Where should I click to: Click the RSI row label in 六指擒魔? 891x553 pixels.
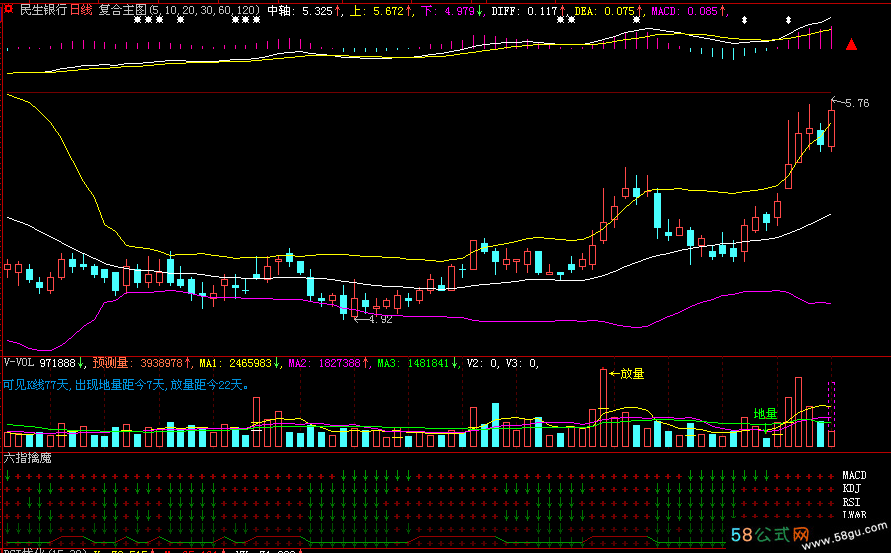click(851, 502)
